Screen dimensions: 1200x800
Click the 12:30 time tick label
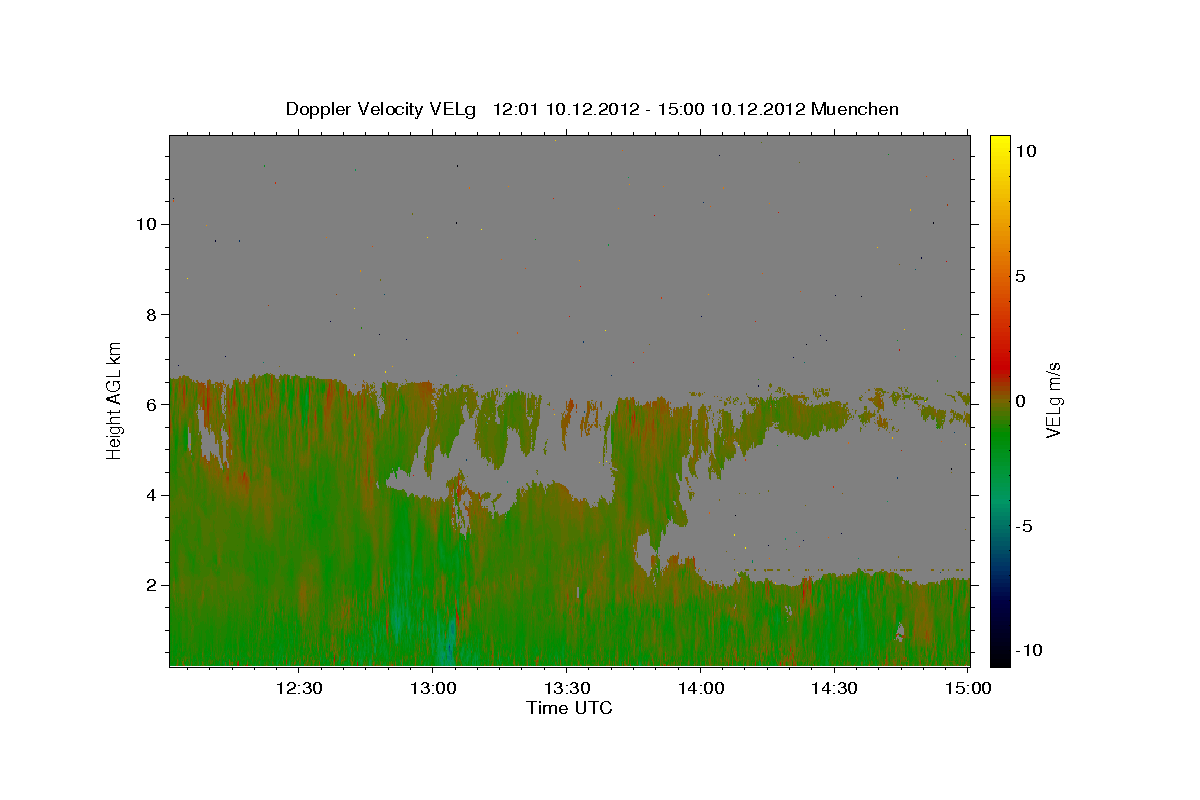point(299,688)
